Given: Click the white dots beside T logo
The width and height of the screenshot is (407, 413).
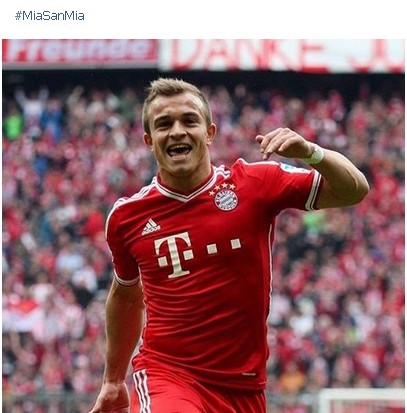Looking at the screenshot, I should pos(224,246).
